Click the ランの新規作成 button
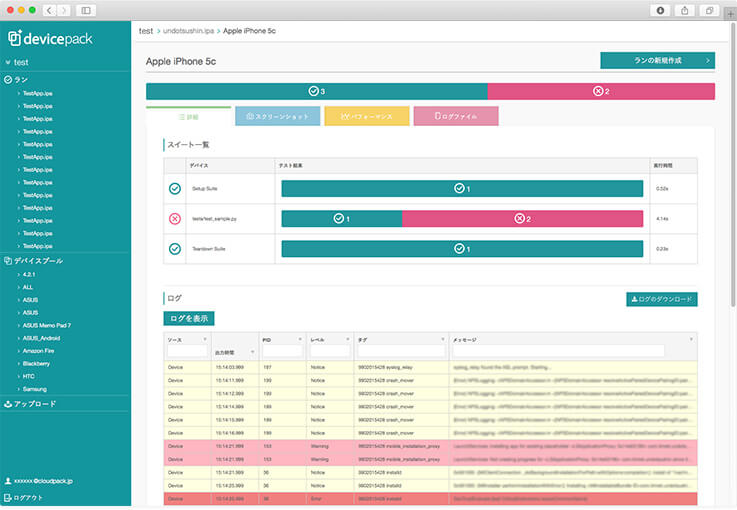This screenshot has height=510, width=737. point(658,61)
